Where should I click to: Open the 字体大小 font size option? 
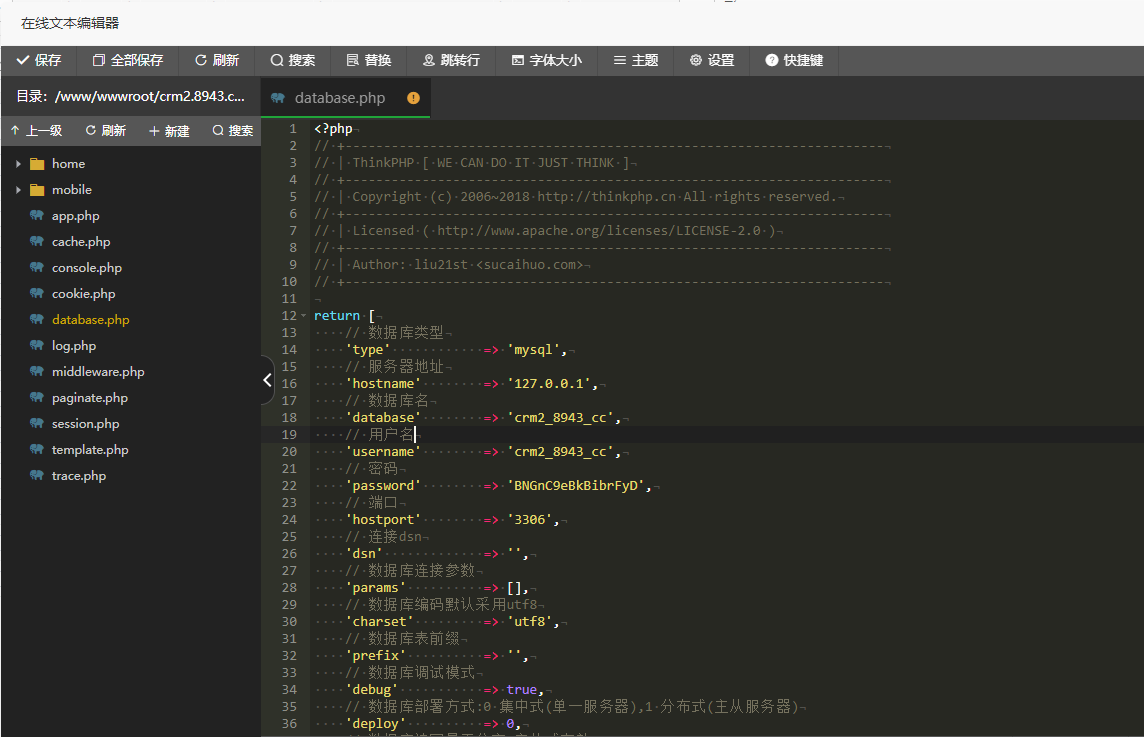(546, 61)
